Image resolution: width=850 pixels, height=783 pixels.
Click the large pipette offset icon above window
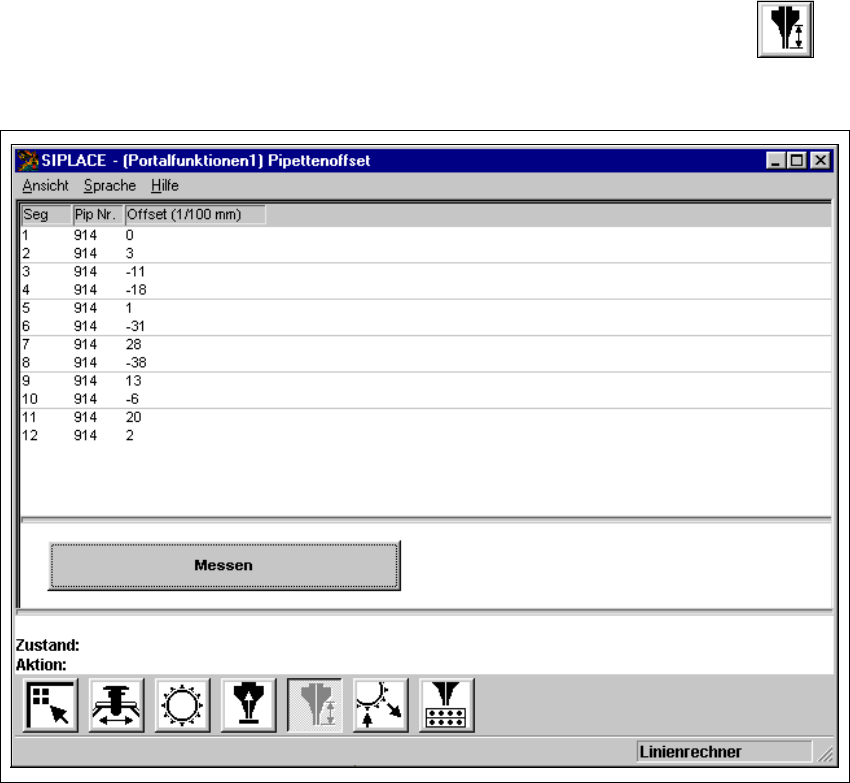(x=785, y=29)
